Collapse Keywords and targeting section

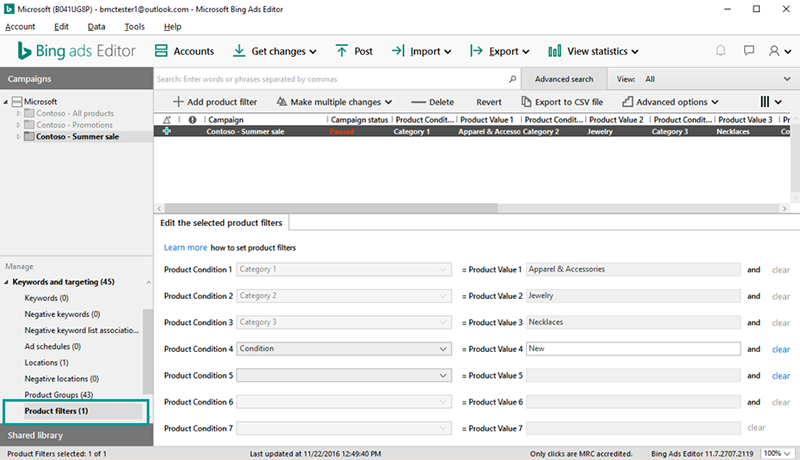[7, 282]
